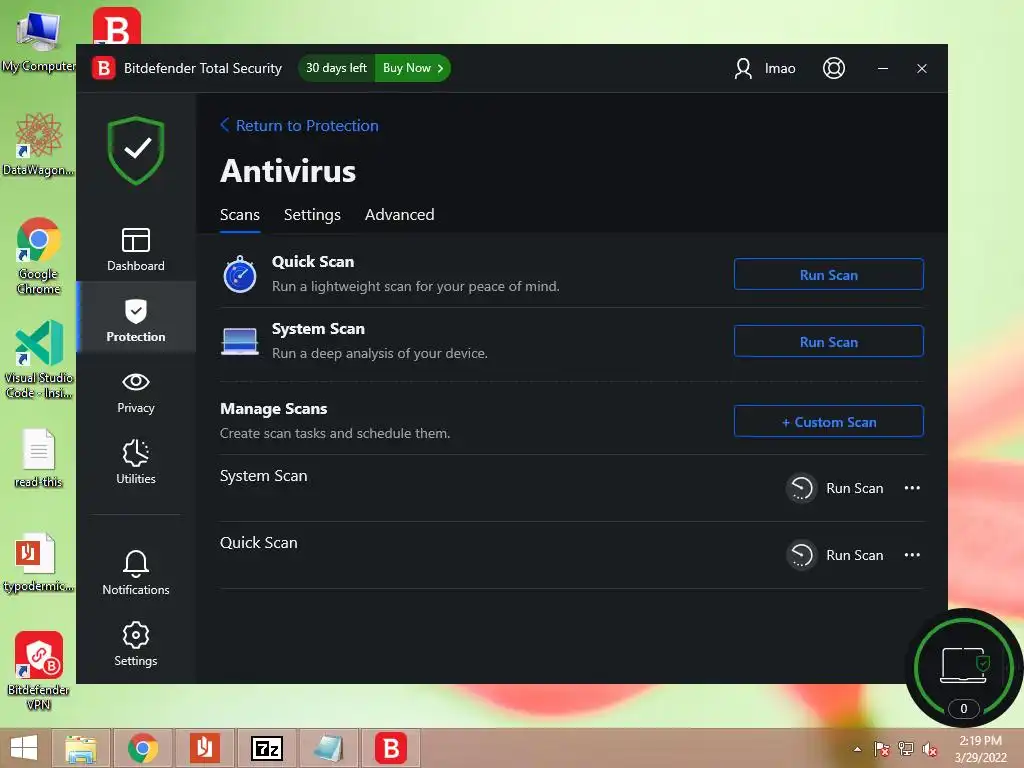Click the green shield status icon
This screenshot has height=768, width=1024.
136,151
